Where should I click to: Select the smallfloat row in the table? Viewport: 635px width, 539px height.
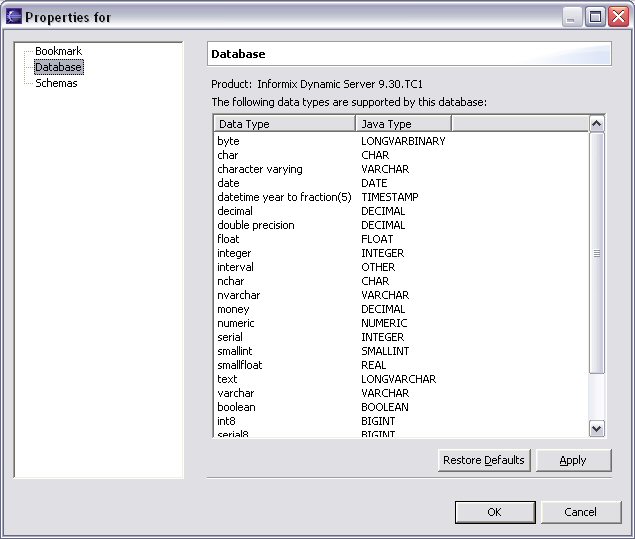click(239, 365)
